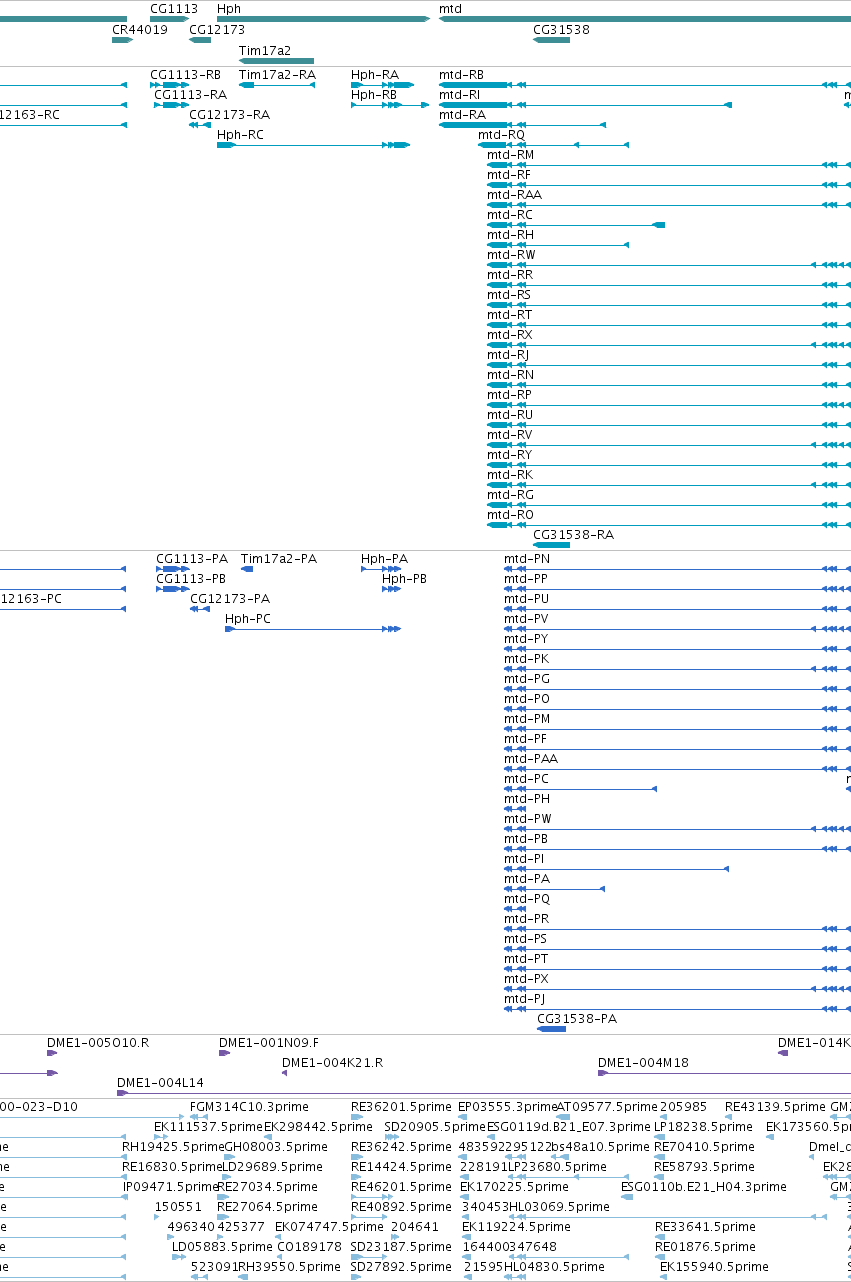Click transcript label CG12173-RA

(229, 115)
